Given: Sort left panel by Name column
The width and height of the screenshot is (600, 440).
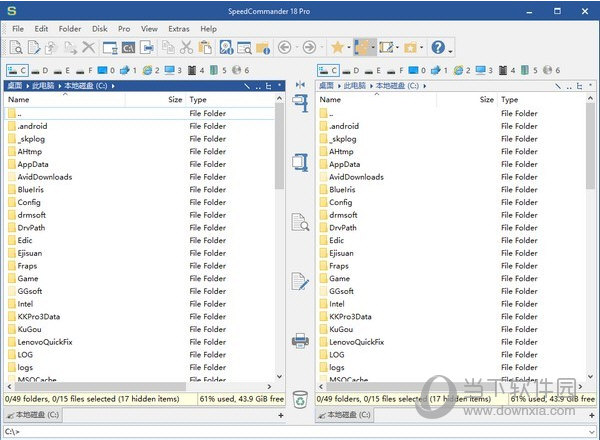Looking at the screenshot, I should point(65,99).
